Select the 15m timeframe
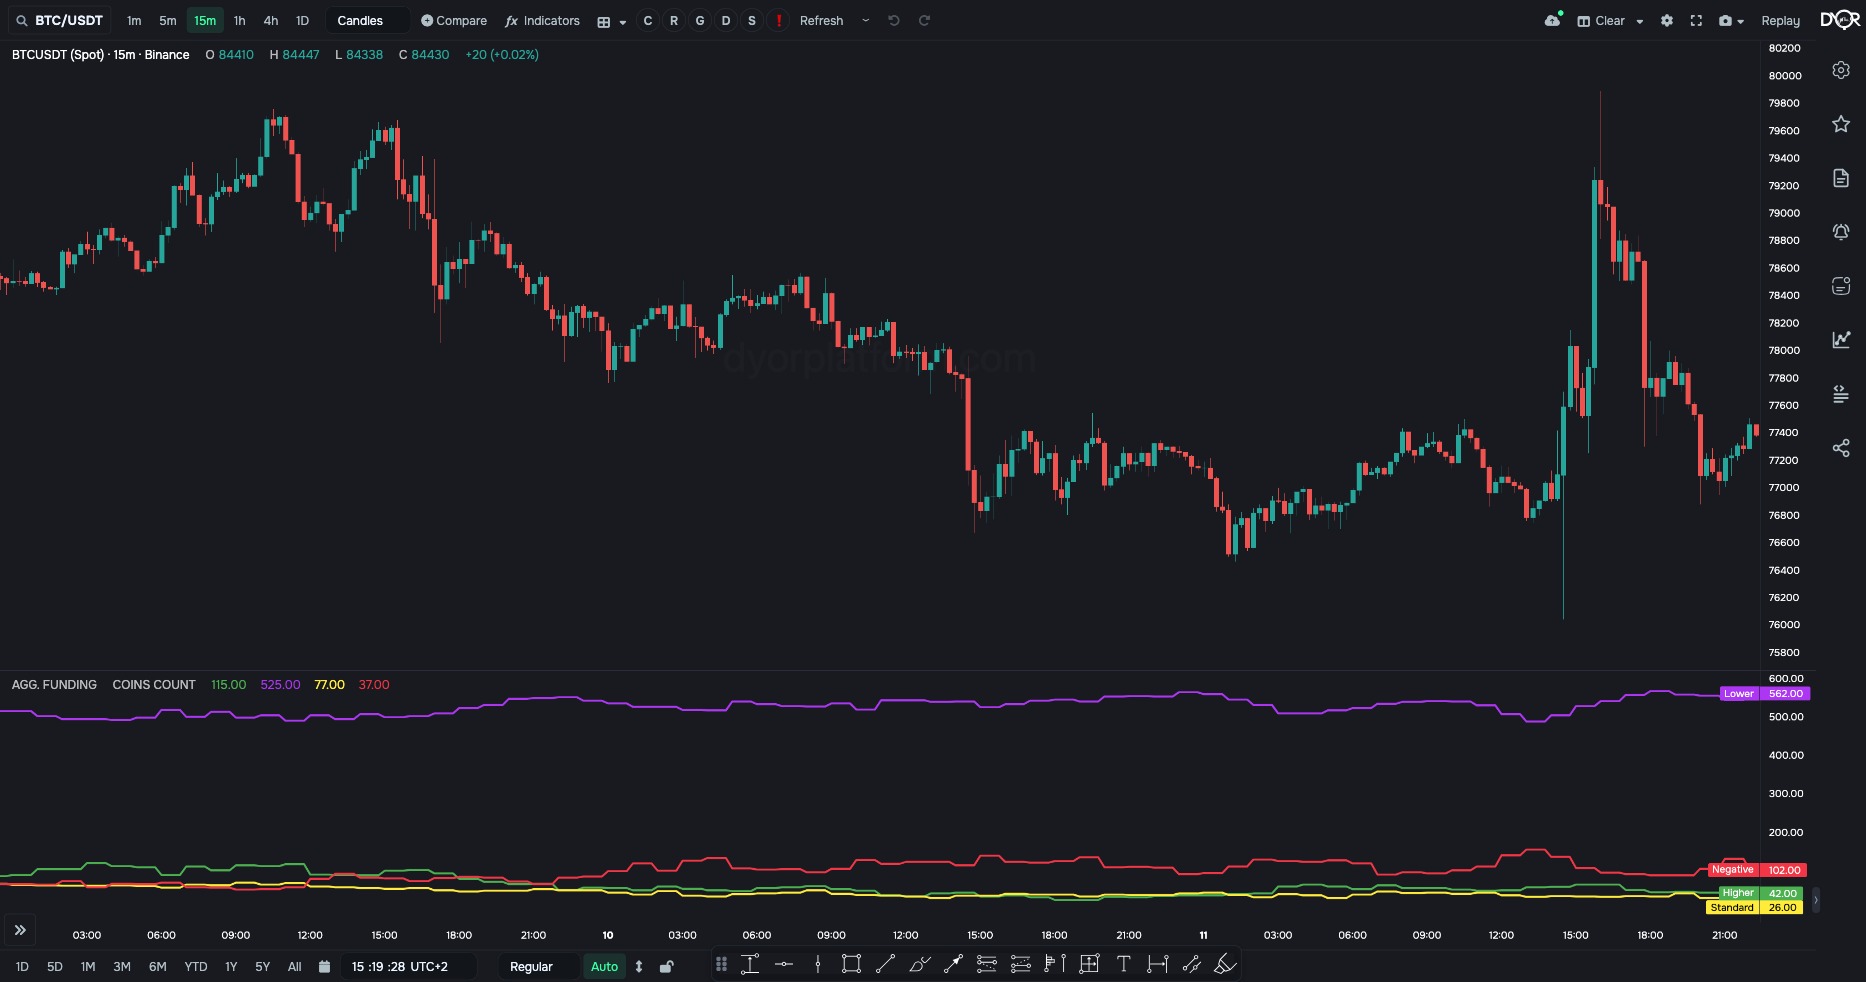 [205, 20]
